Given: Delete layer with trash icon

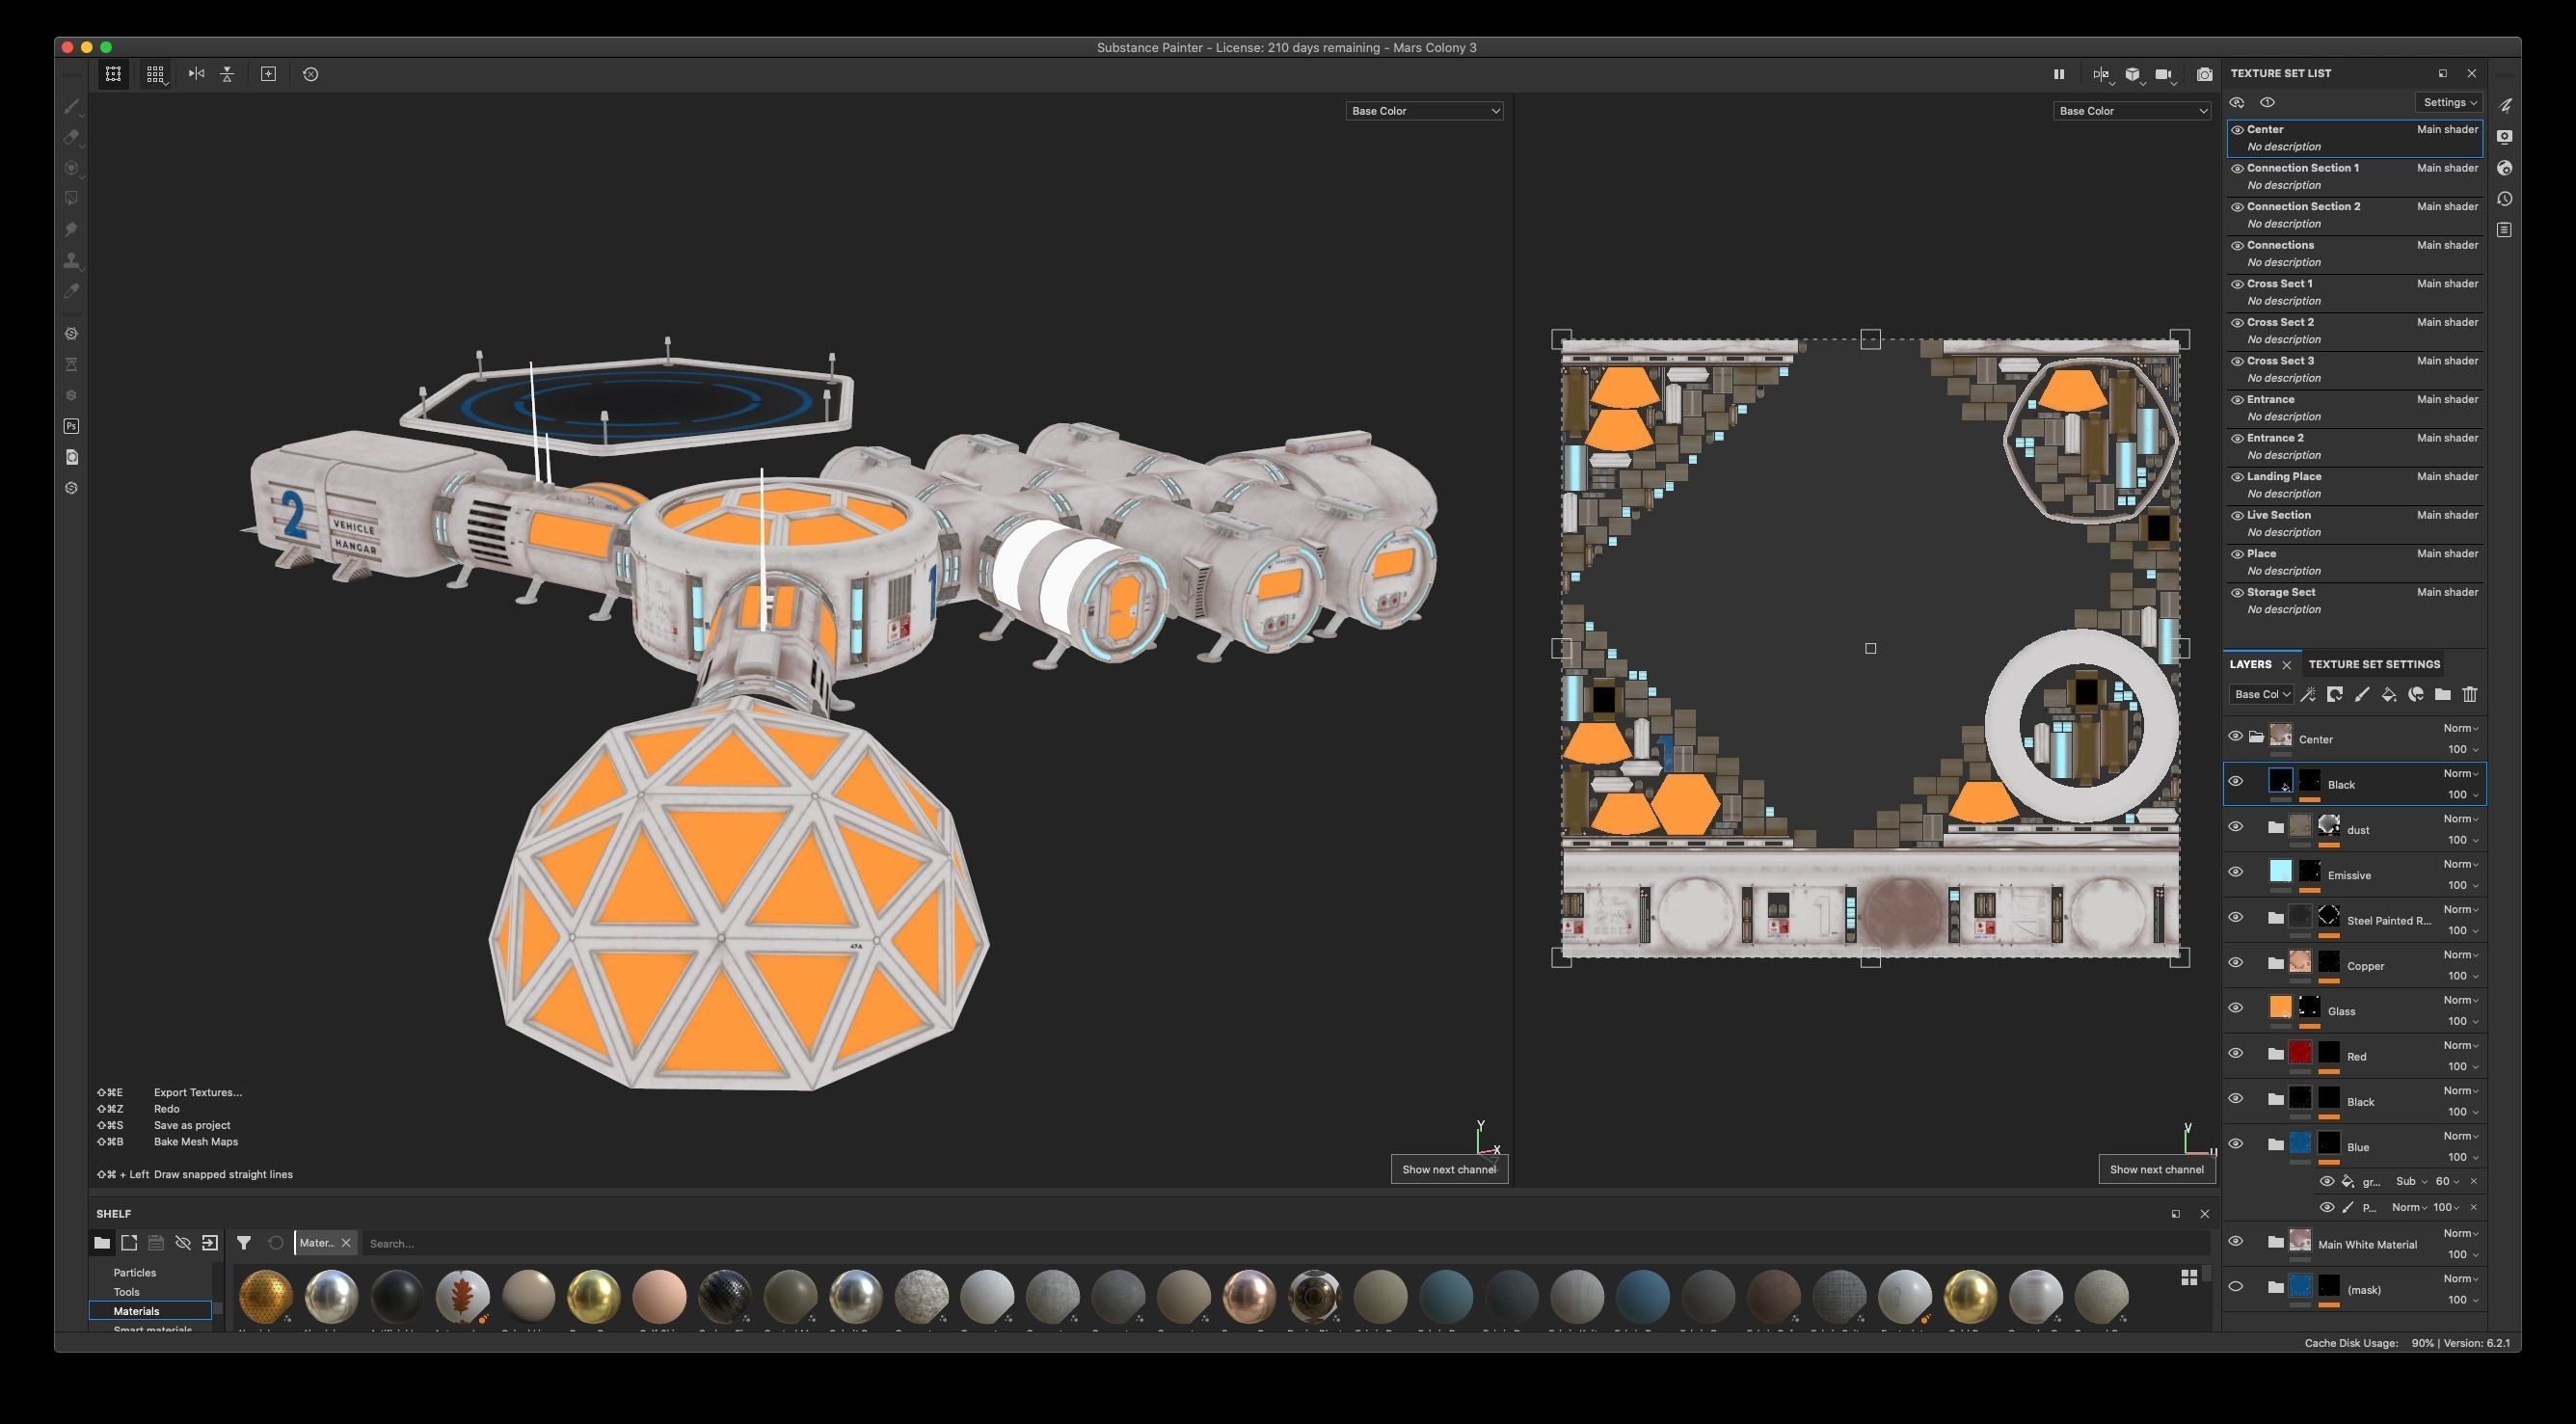Looking at the screenshot, I should point(2470,694).
